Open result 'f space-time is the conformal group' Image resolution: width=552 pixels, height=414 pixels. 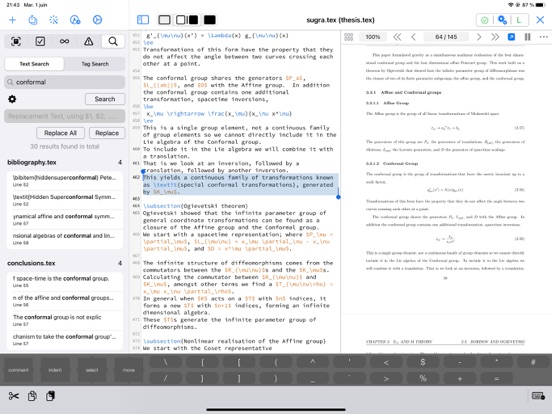tap(65, 281)
